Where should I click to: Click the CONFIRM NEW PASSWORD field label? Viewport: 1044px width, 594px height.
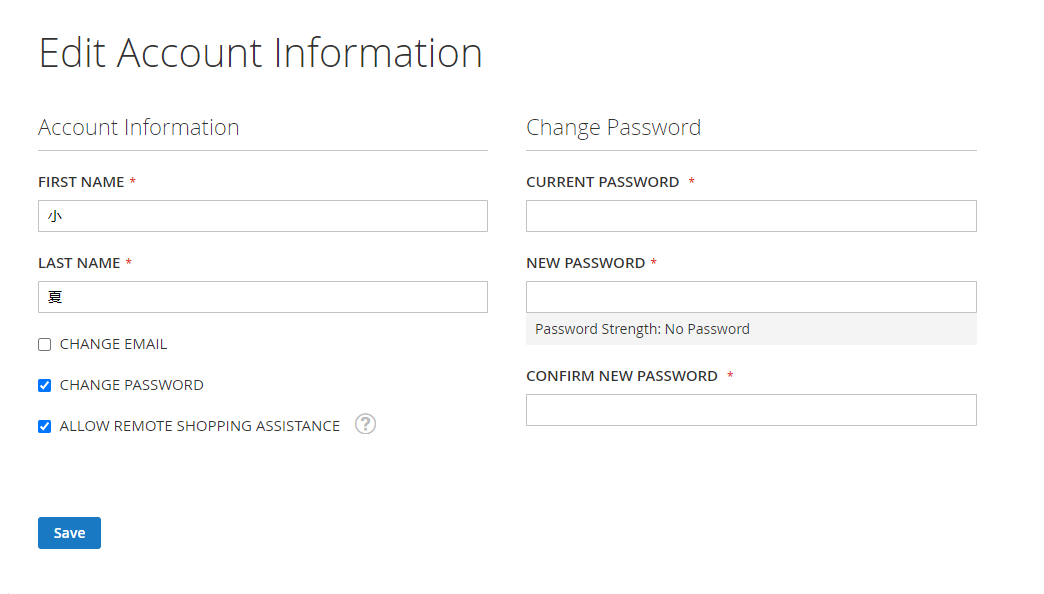pos(622,376)
